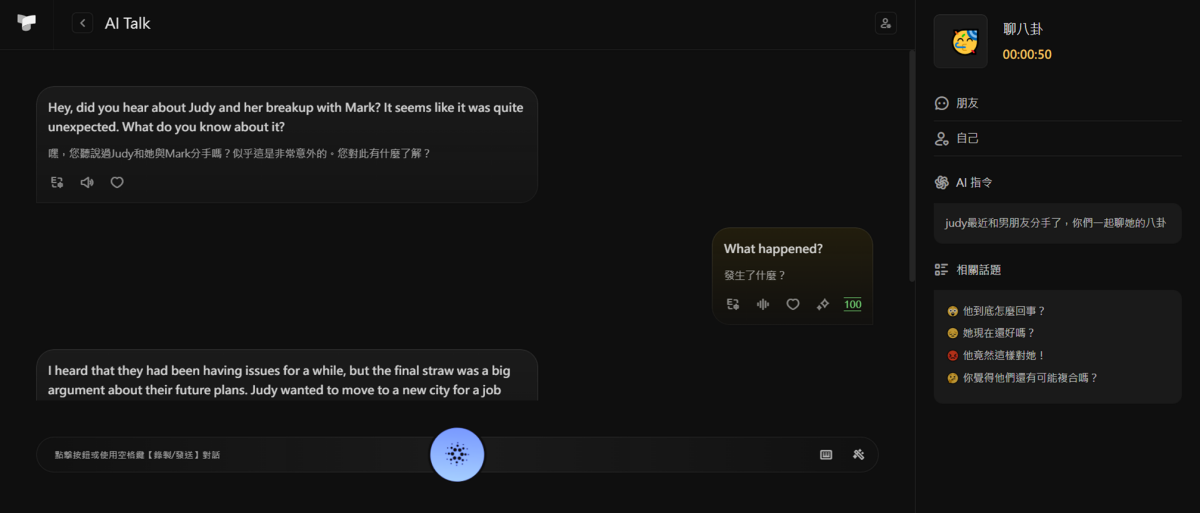Open the user profile icon in header

pos(885,23)
